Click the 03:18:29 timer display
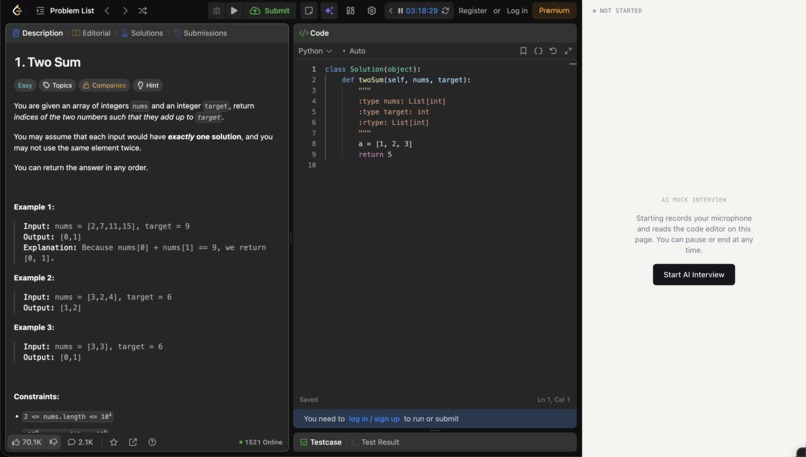 pyautogui.click(x=422, y=10)
